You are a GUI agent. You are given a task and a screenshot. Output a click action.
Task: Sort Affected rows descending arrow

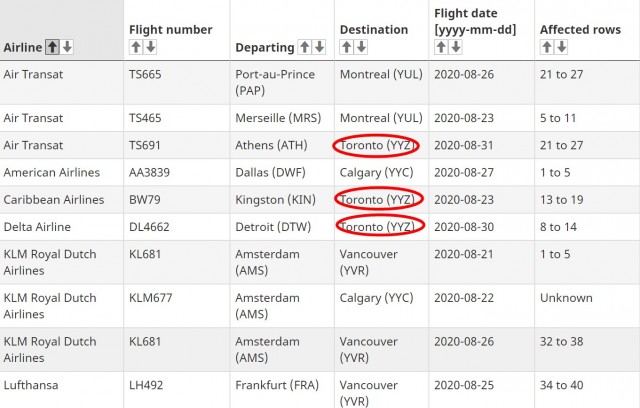(x=561, y=47)
